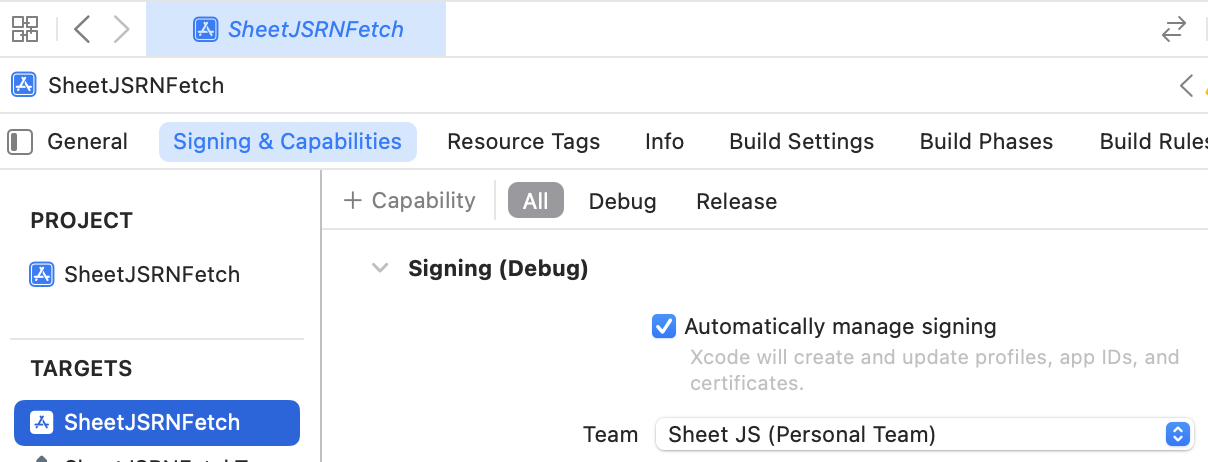Go back with the left navigation arrow
Viewport: 1208px width, 462px height.
click(83, 29)
